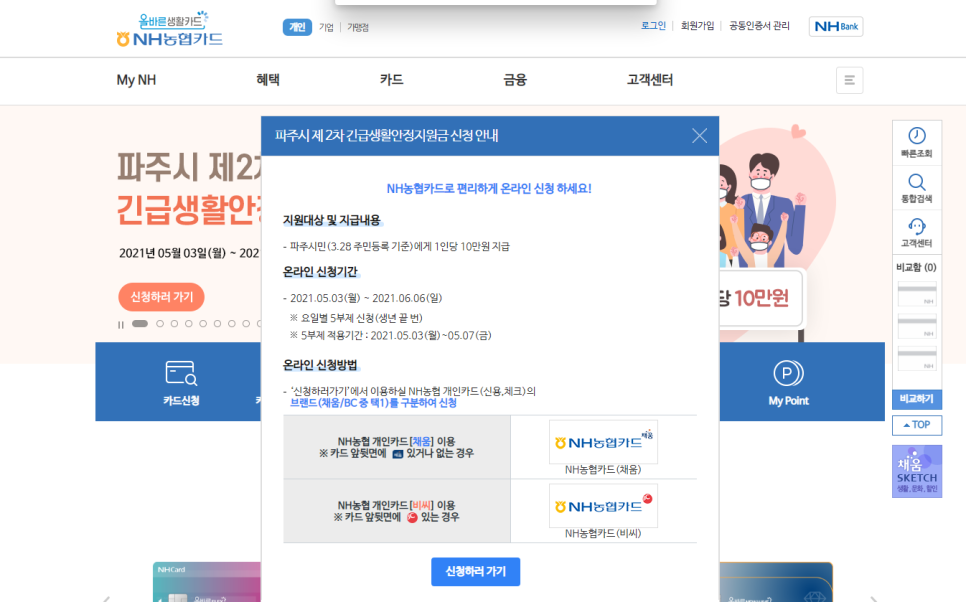Click the NH농협 개인카드[채움] 이용 cell
The height and width of the screenshot is (602, 966).
click(397, 447)
